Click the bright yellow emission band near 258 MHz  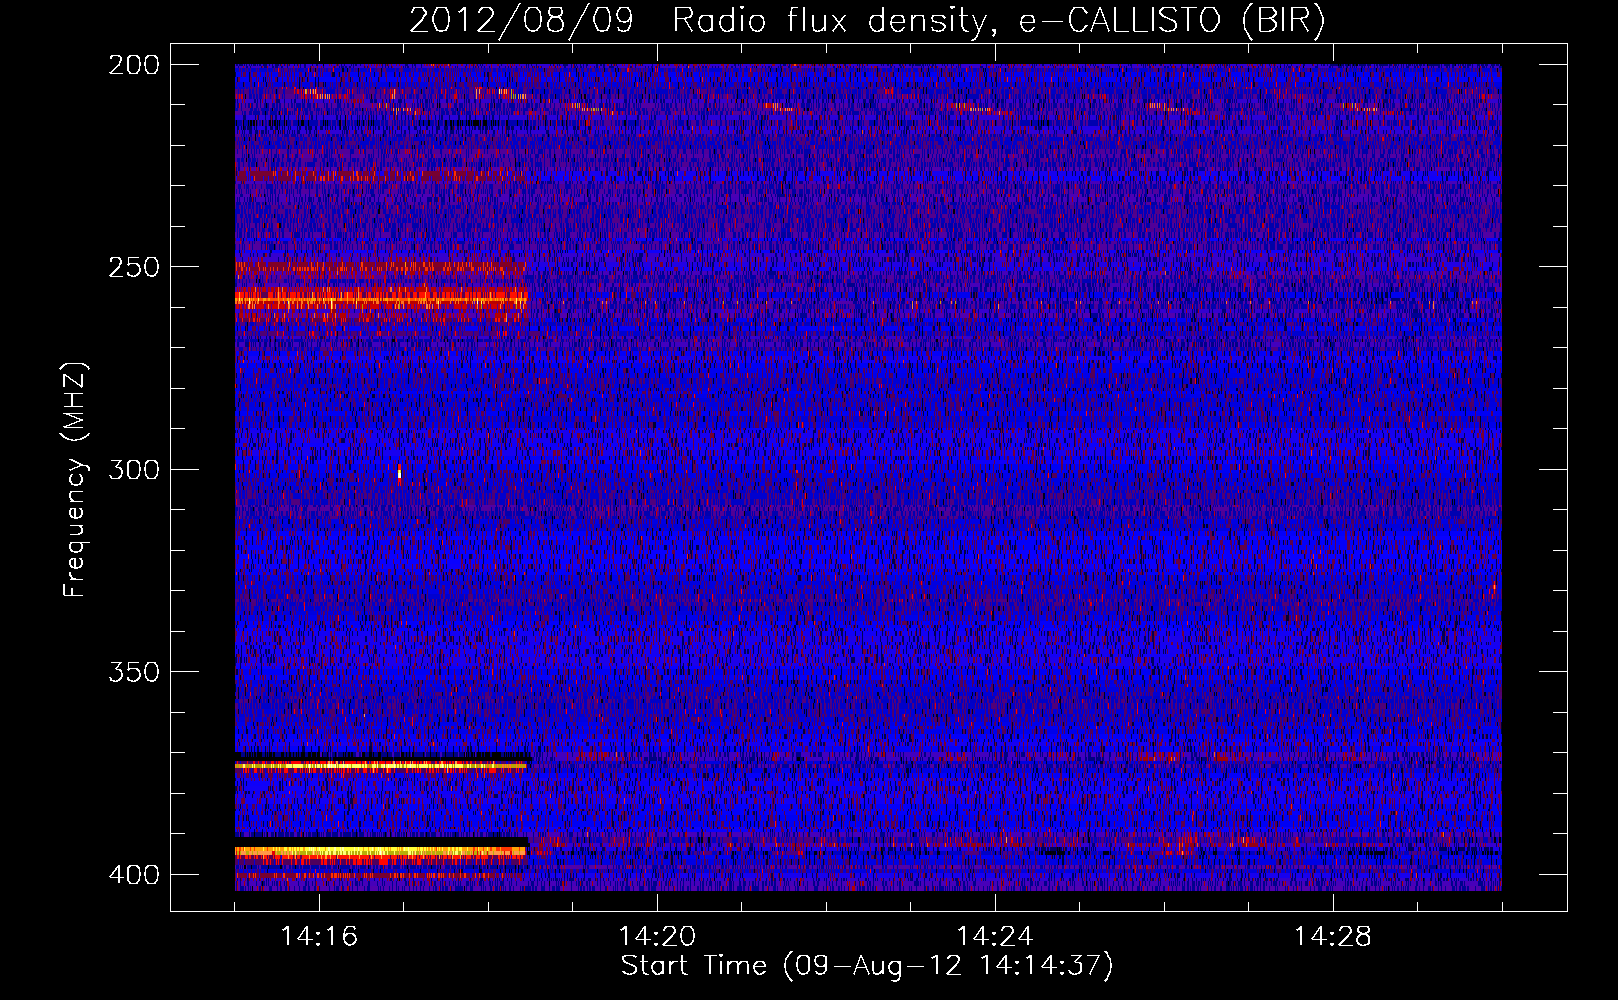pyautogui.click(x=381, y=298)
